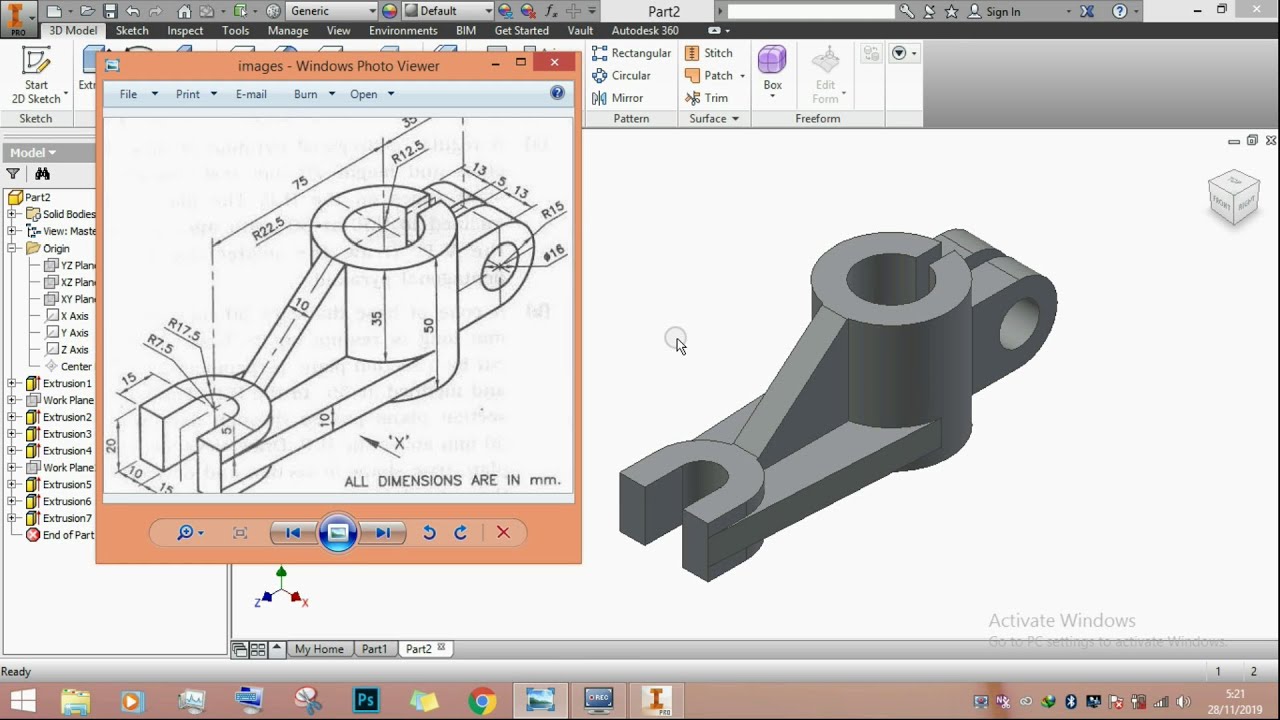Filter the Model browser with funnel icon

click(13, 174)
